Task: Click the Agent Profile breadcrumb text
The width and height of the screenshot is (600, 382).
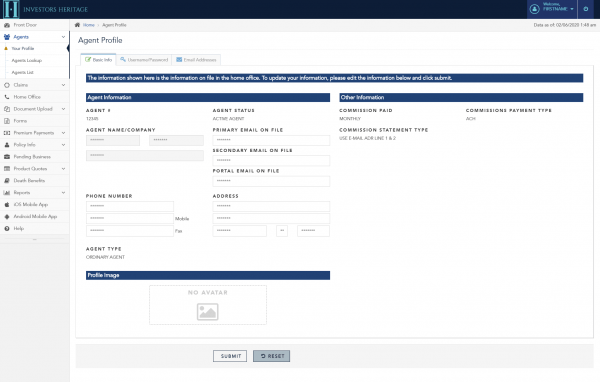Action: pos(114,25)
